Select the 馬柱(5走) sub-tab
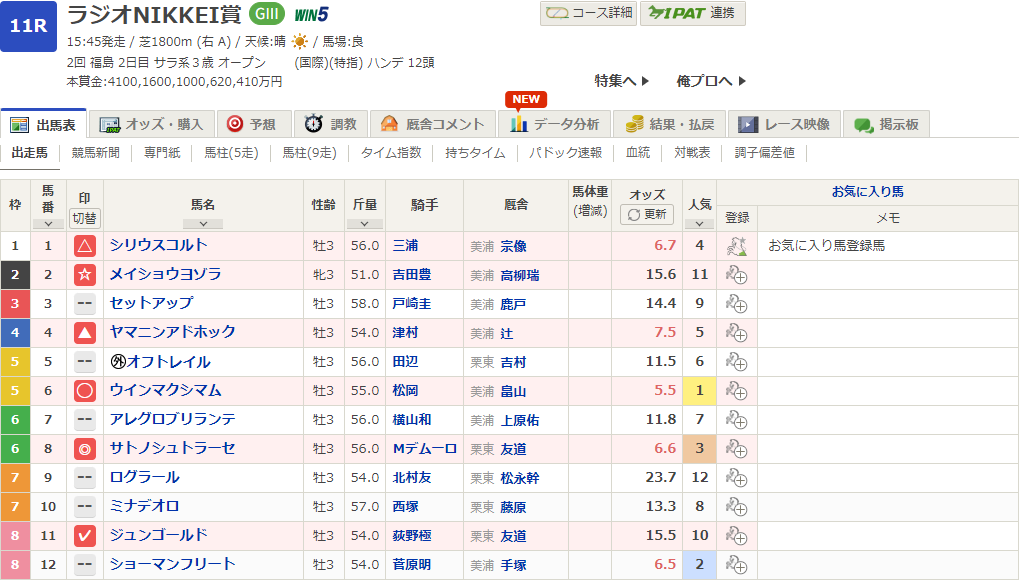The width and height of the screenshot is (1019, 580). [x=231, y=153]
